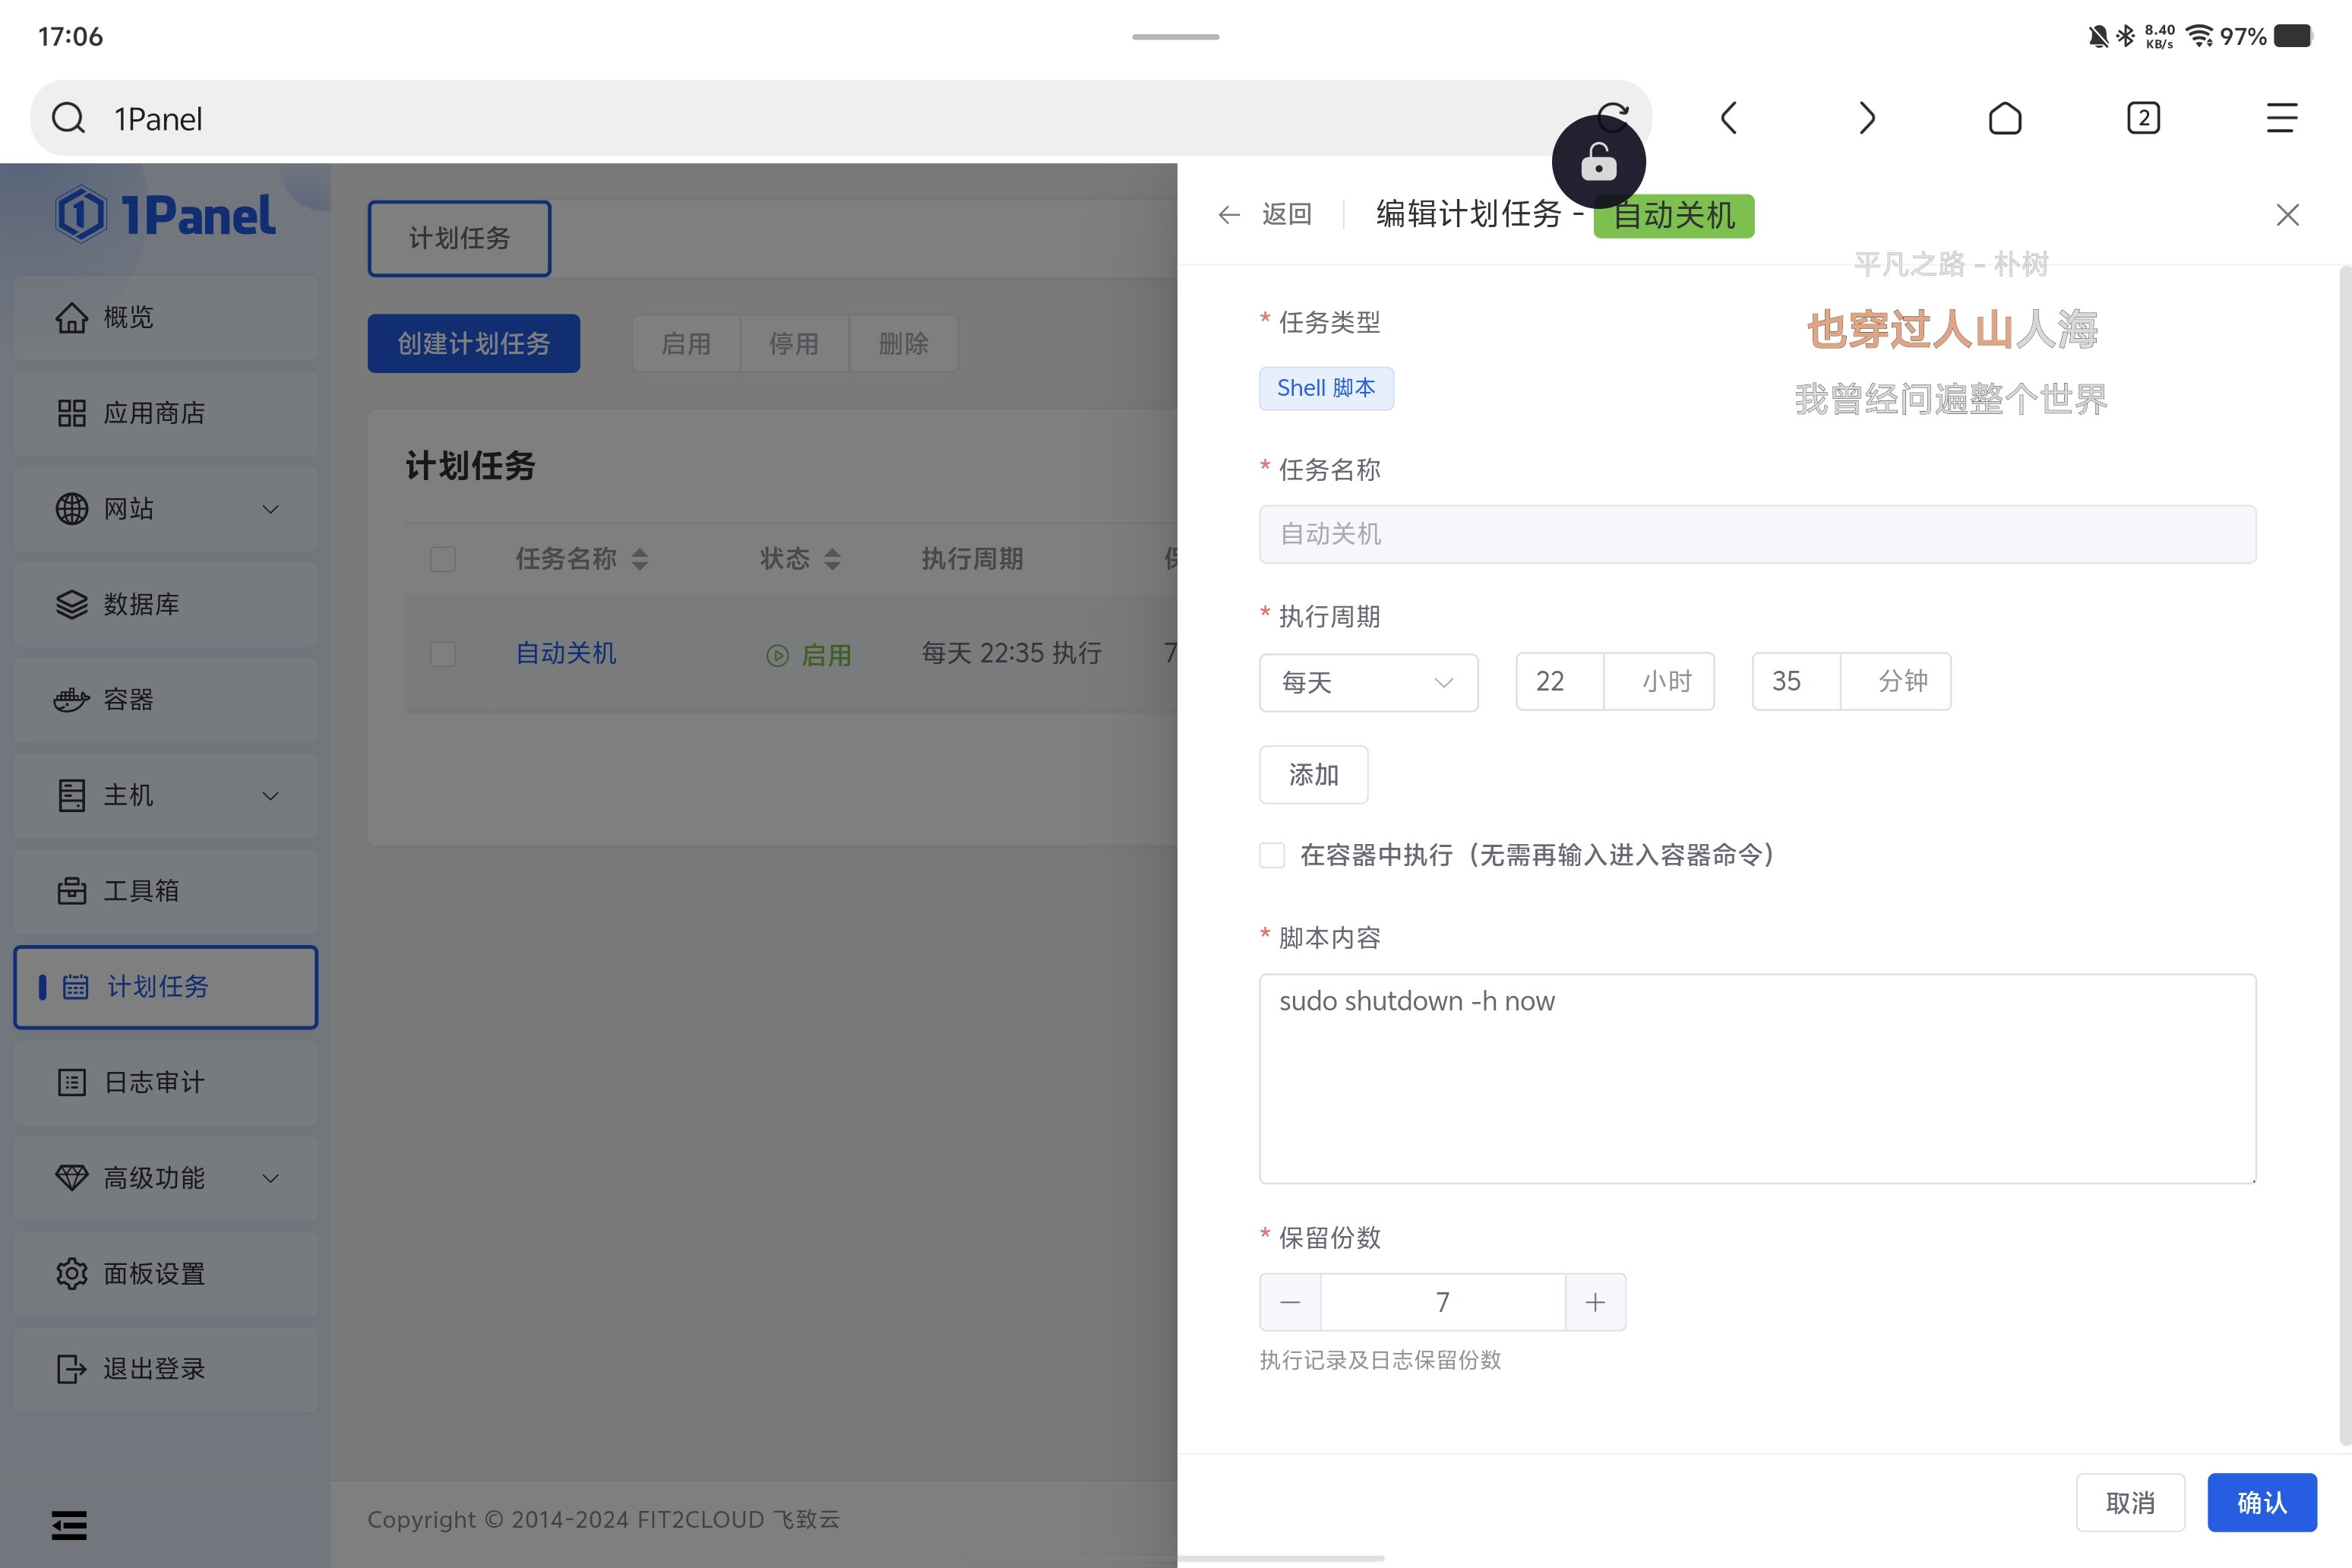Toggle the select-all table header checkbox
The height and width of the screenshot is (1568, 2352).
(443, 559)
